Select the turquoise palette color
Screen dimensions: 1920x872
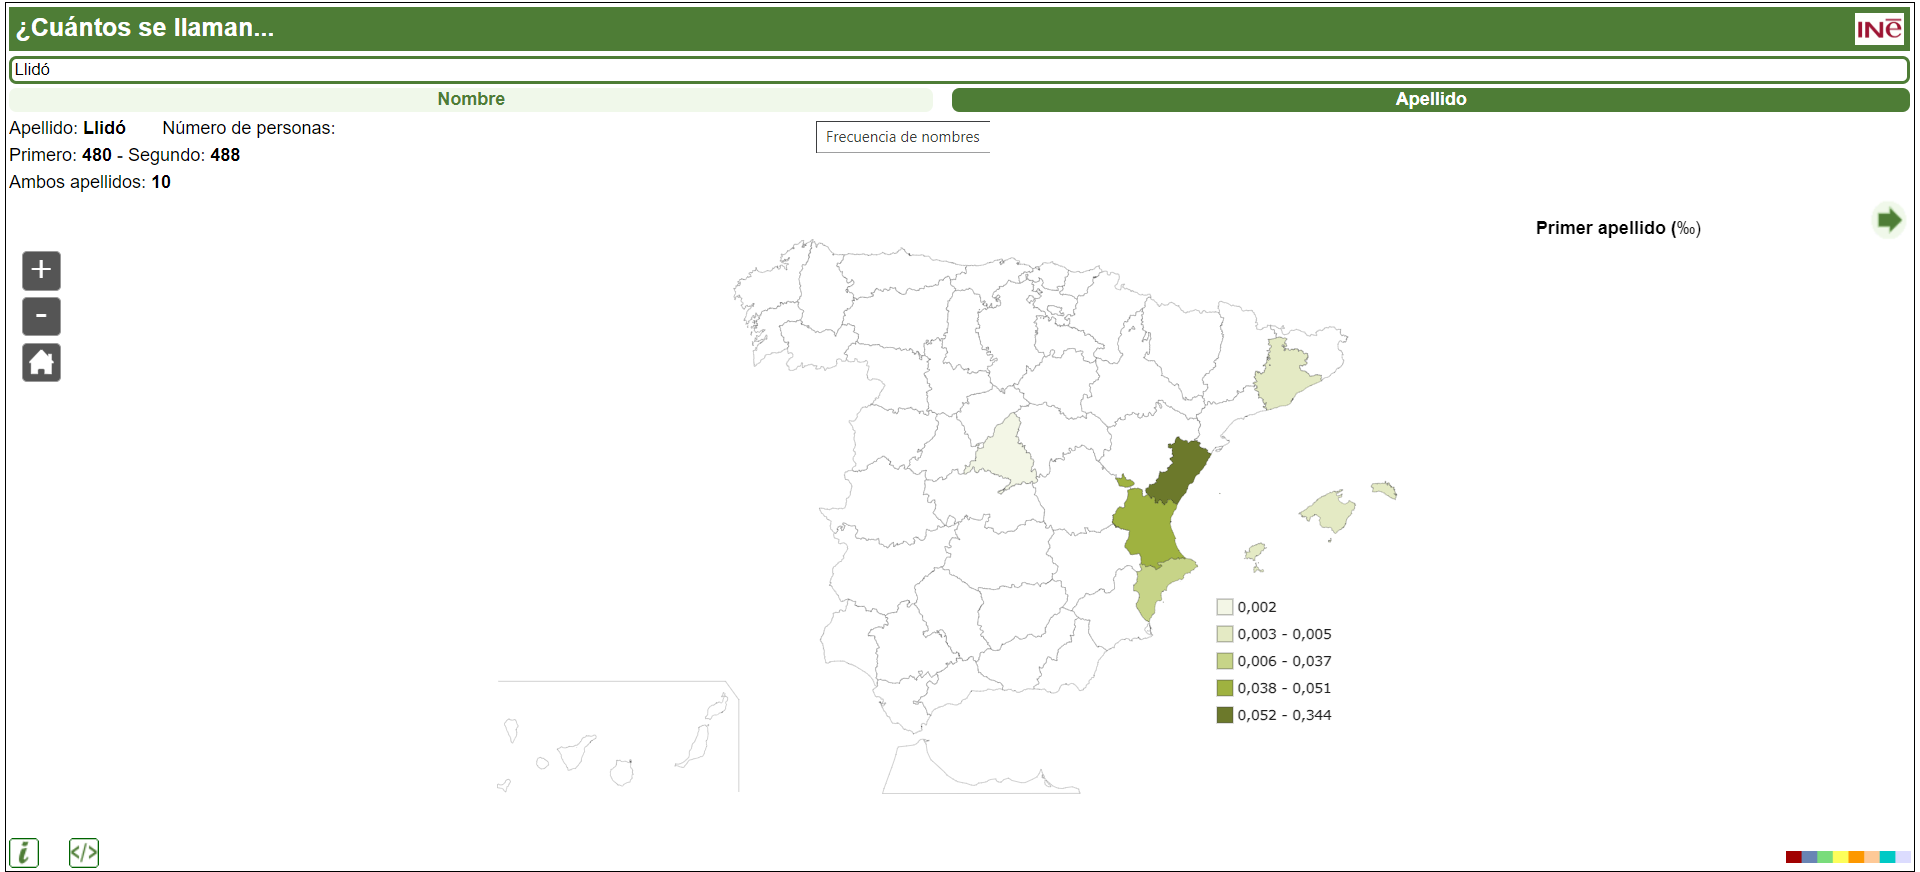coord(1887,857)
